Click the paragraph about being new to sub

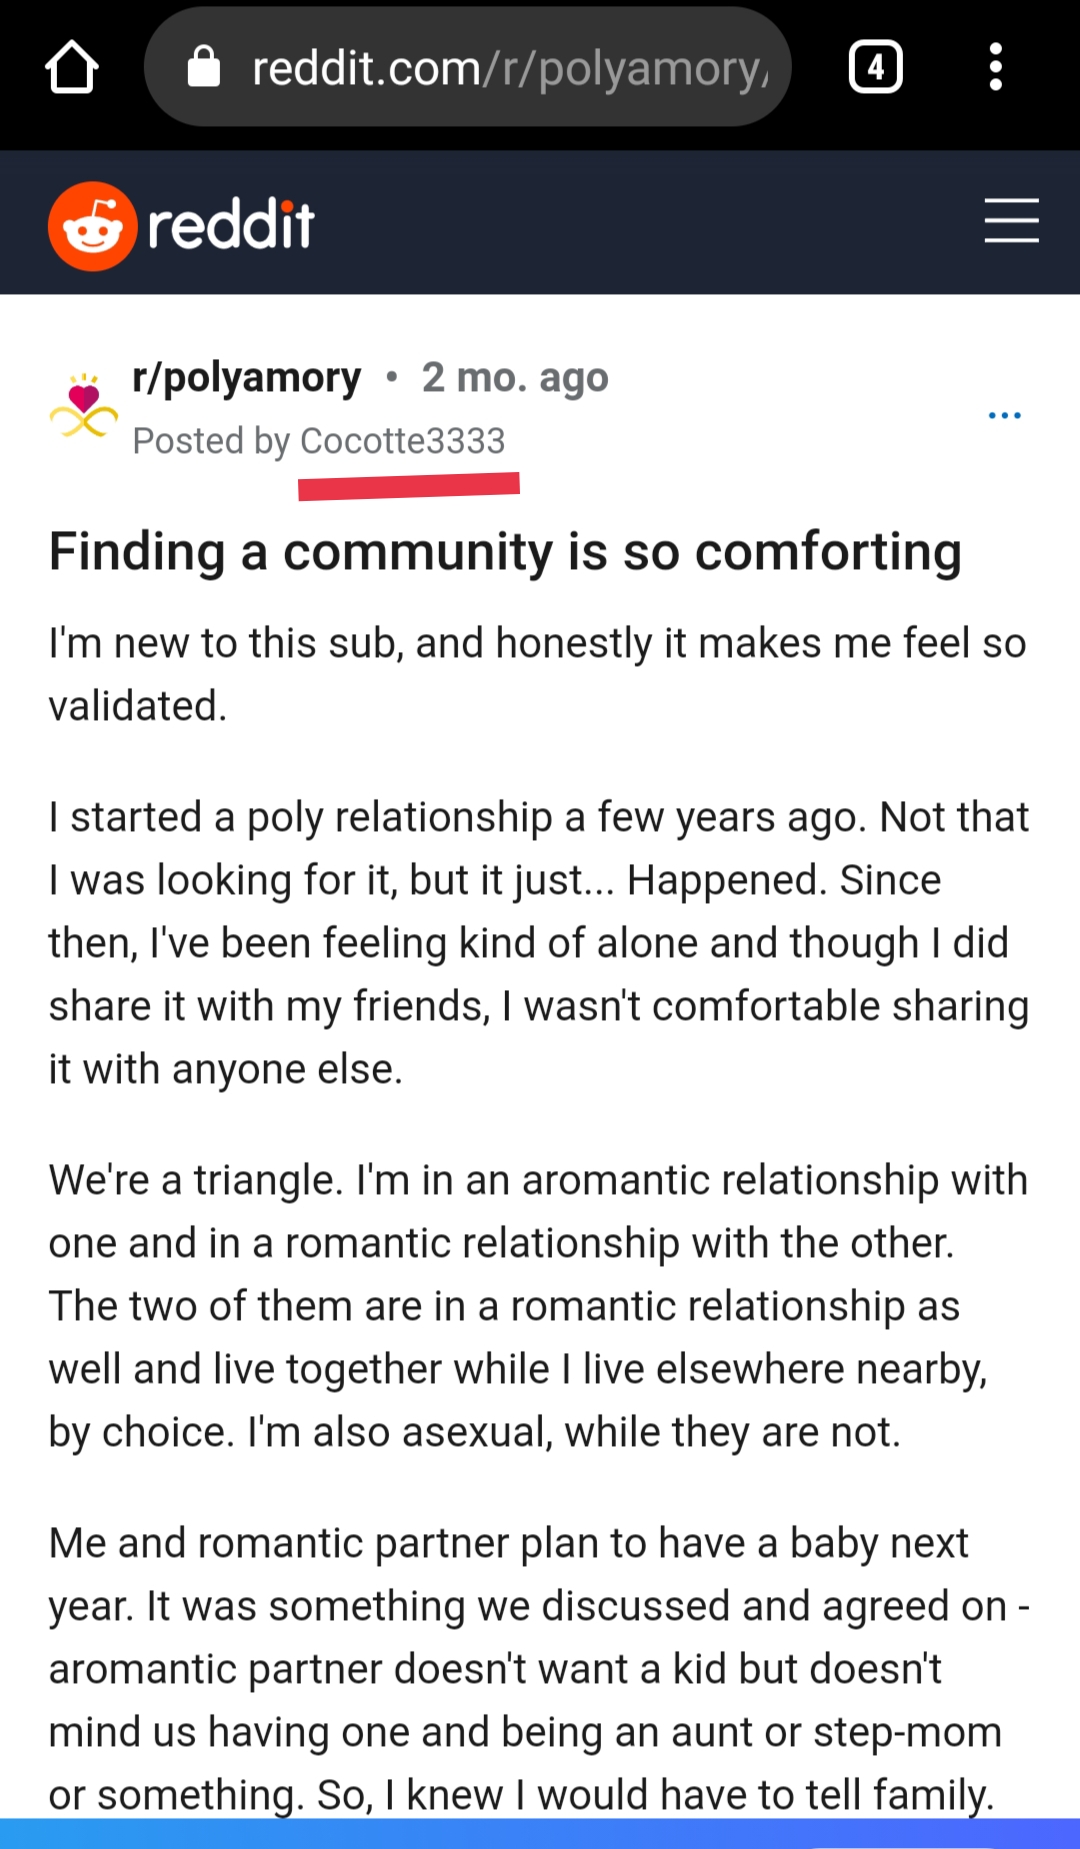[538, 674]
